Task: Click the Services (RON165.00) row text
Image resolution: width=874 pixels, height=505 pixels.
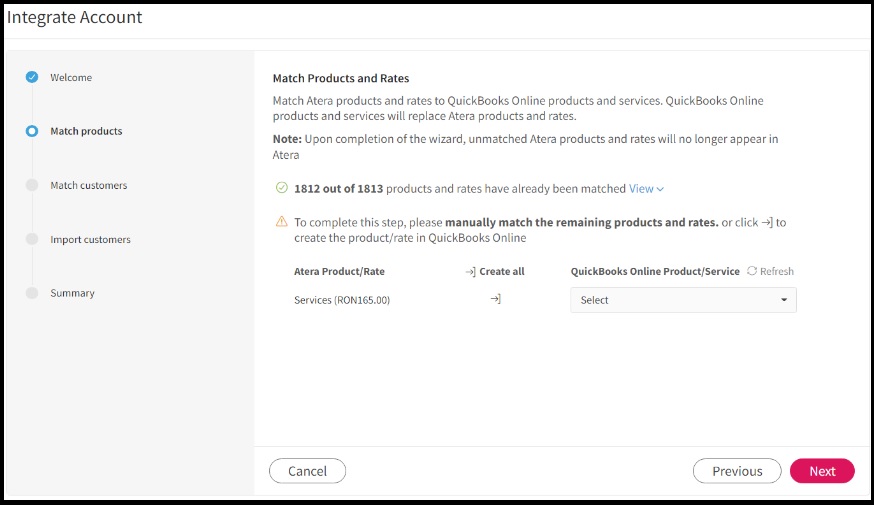Action: (342, 300)
